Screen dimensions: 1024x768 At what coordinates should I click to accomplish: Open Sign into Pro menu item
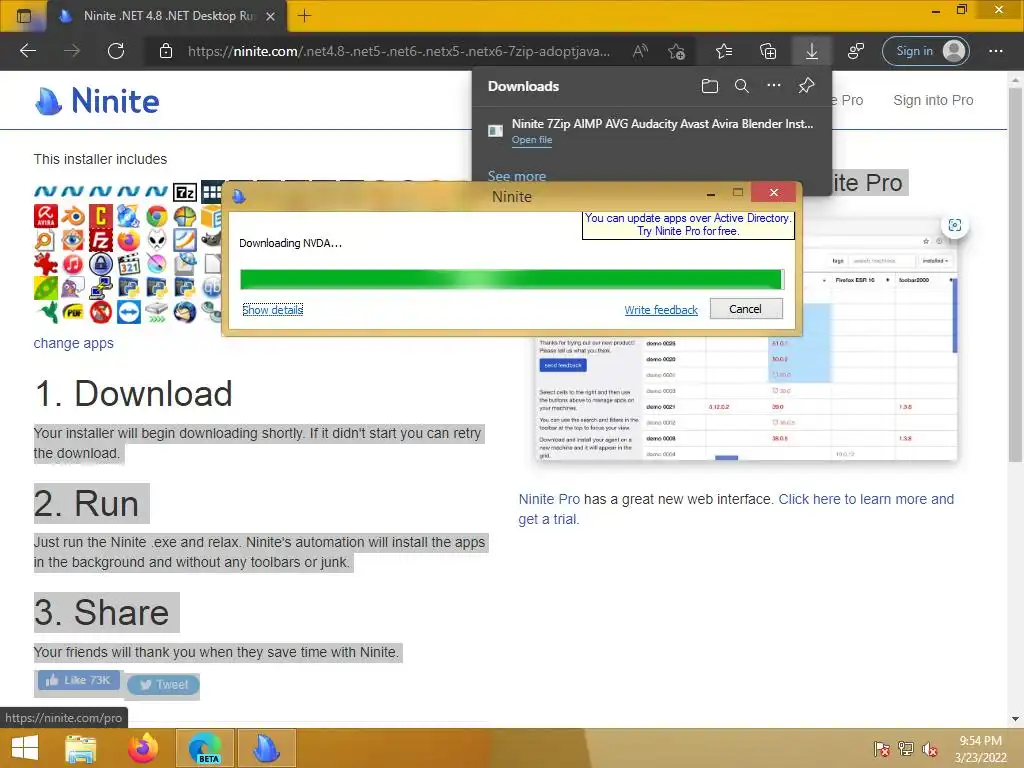coord(933,100)
